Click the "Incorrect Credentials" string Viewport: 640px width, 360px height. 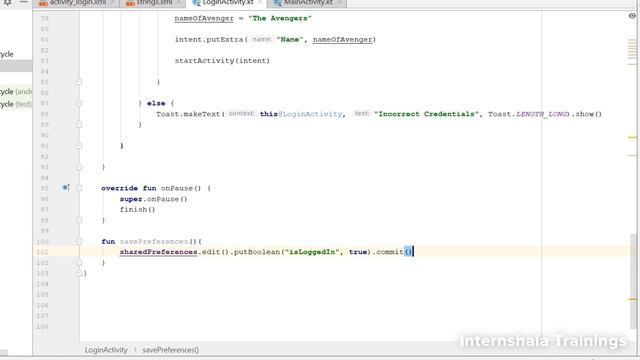[x=426, y=114]
